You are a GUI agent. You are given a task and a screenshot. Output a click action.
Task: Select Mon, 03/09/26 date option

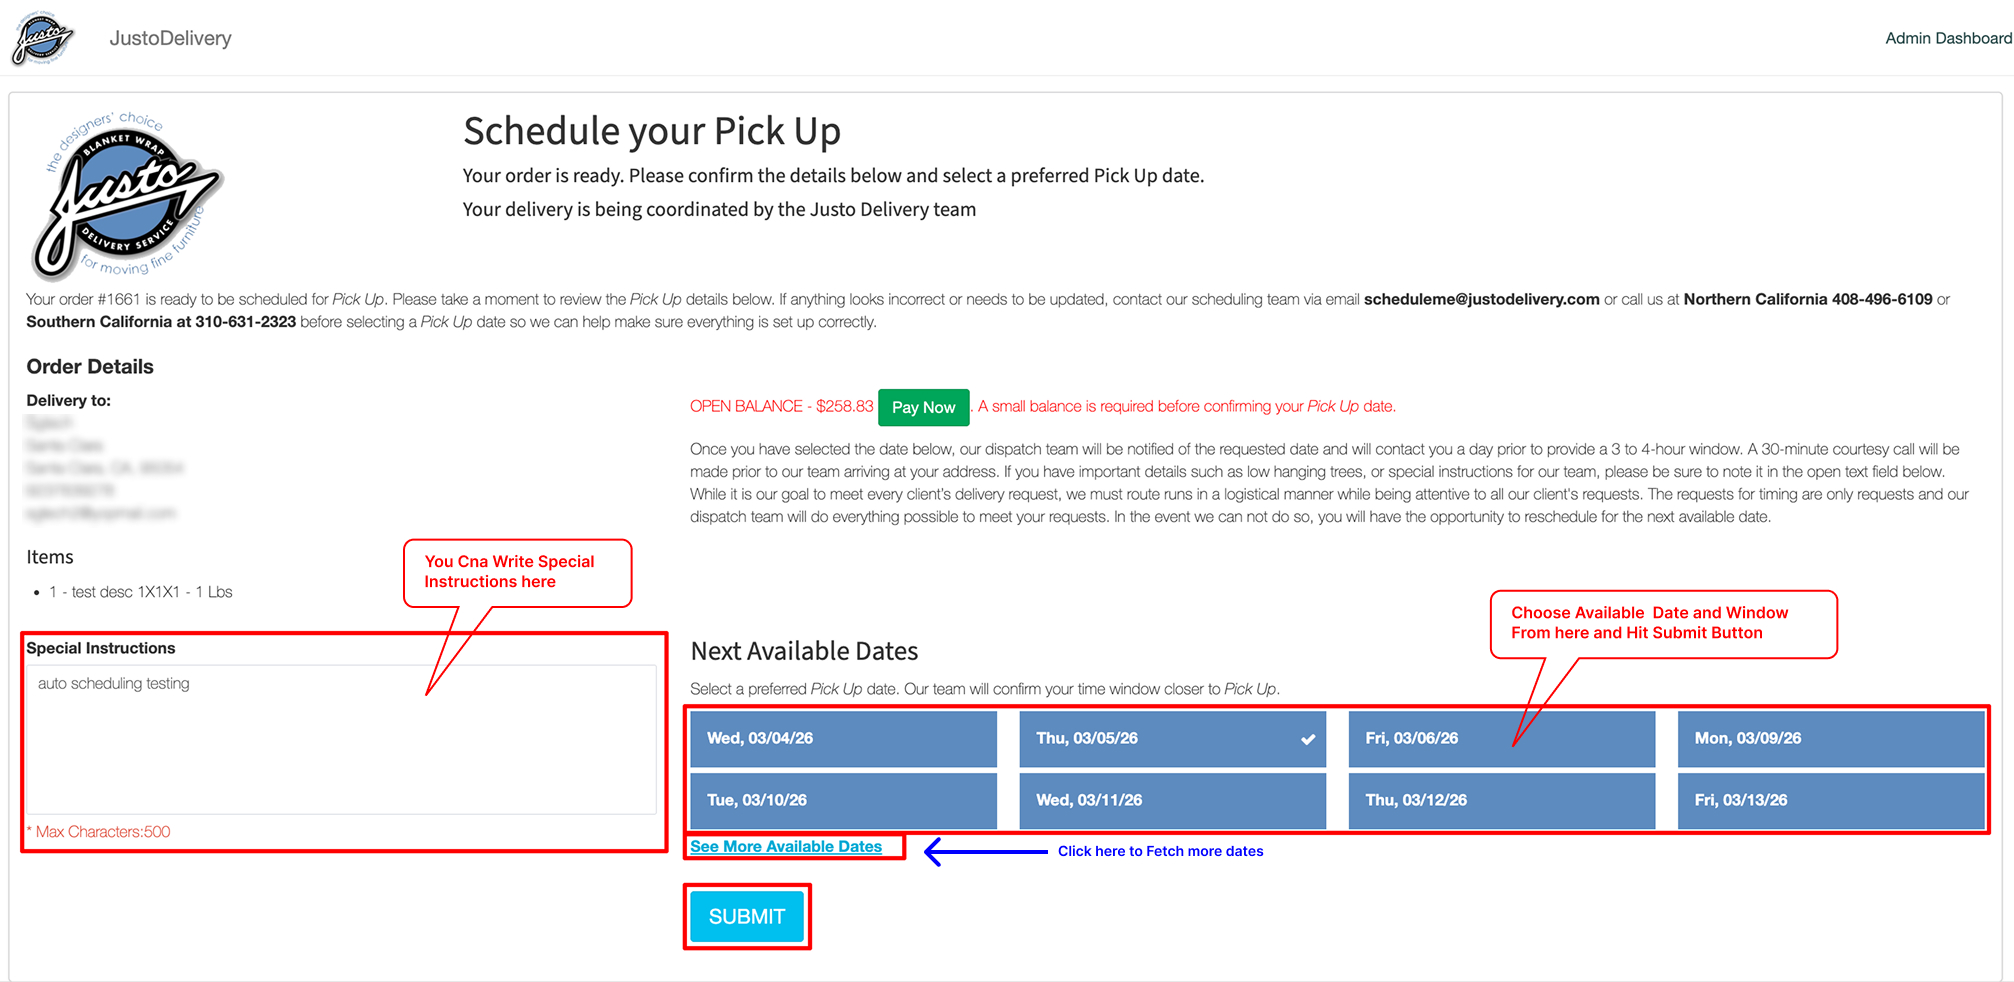[1830, 739]
